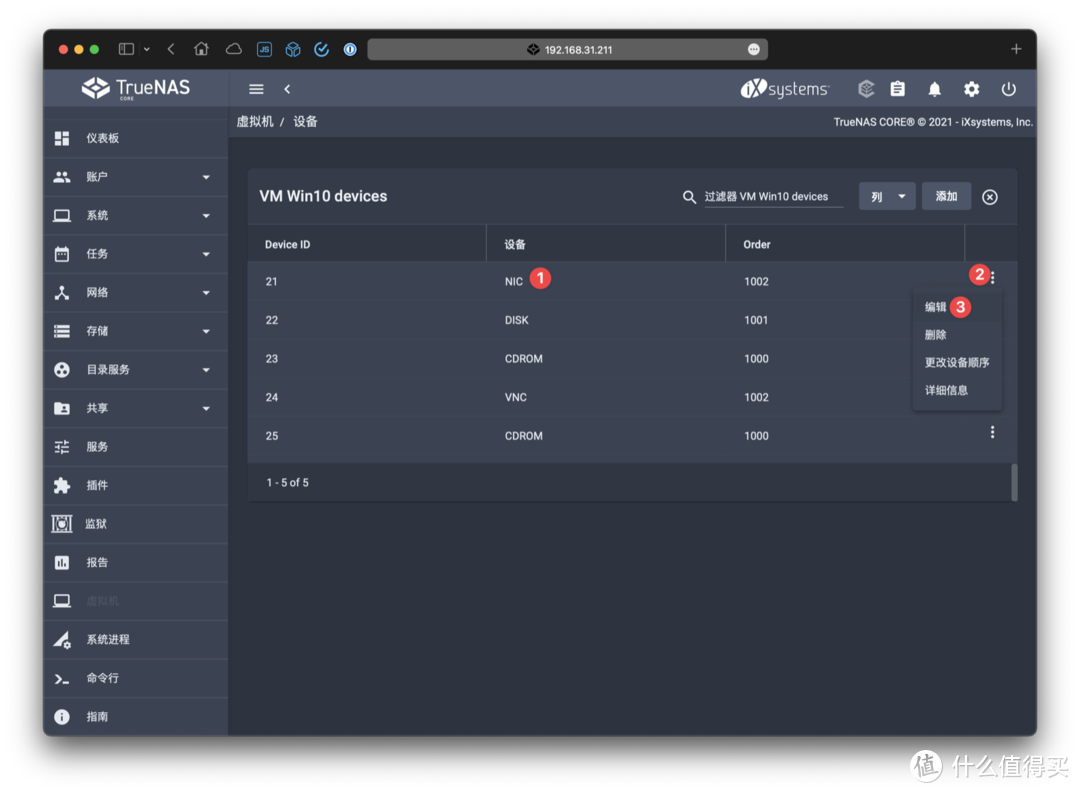Clear the filter with circled X
Viewport: 1080px width, 793px height.
pyautogui.click(x=990, y=197)
